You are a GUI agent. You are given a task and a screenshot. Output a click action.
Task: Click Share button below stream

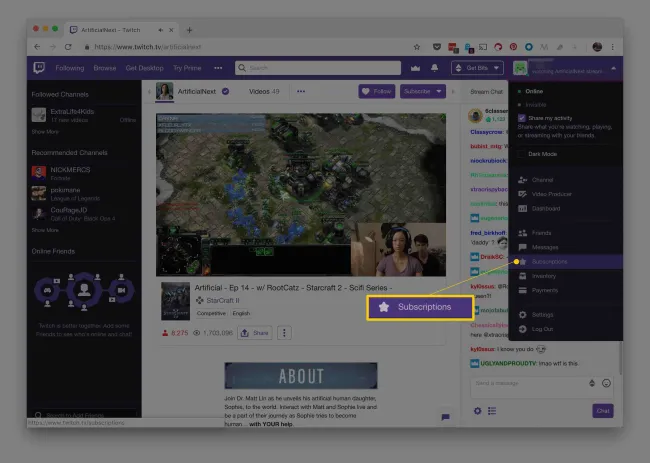pyautogui.click(x=255, y=333)
